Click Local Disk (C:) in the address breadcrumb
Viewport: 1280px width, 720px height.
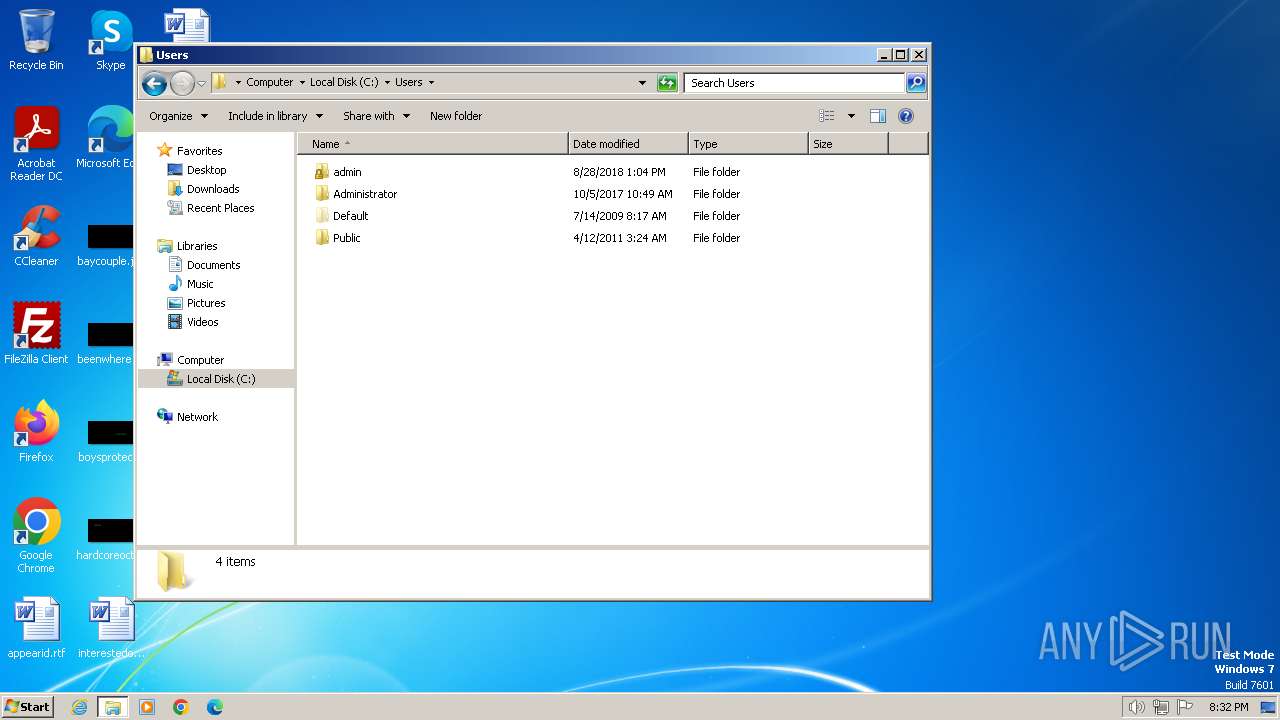pos(344,83)
